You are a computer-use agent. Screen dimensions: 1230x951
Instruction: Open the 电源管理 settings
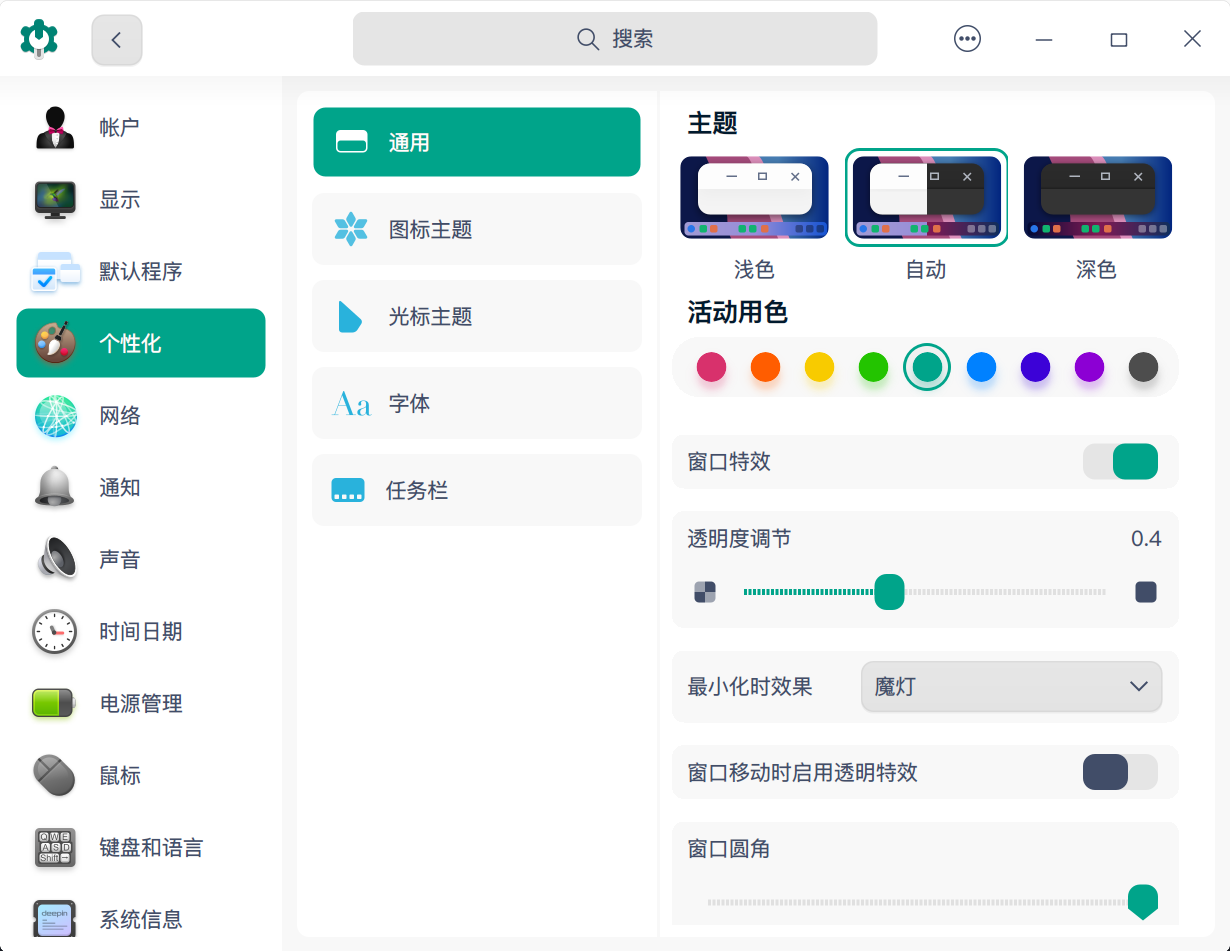click(140, 703)
